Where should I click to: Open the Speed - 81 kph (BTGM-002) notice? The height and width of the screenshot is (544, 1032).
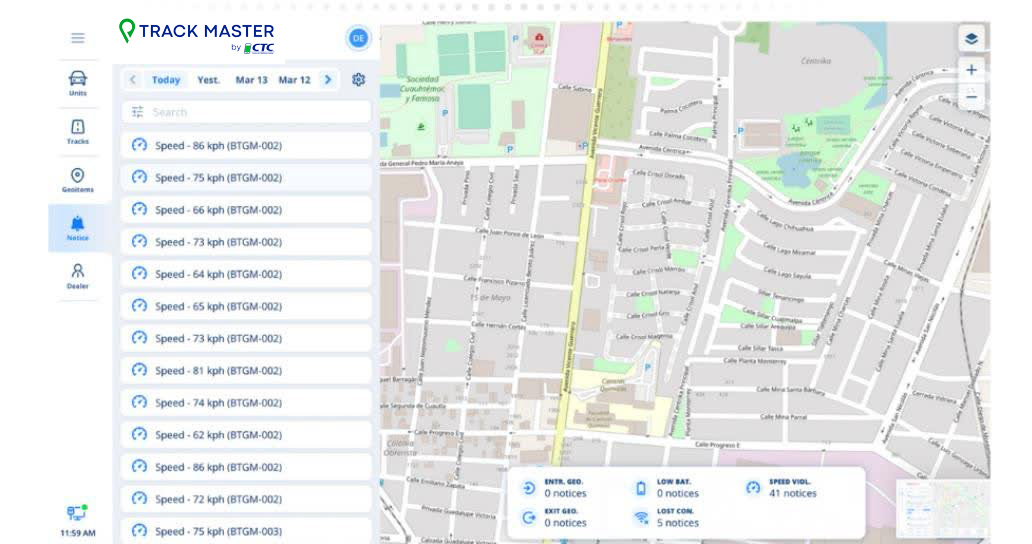(246, 370)
